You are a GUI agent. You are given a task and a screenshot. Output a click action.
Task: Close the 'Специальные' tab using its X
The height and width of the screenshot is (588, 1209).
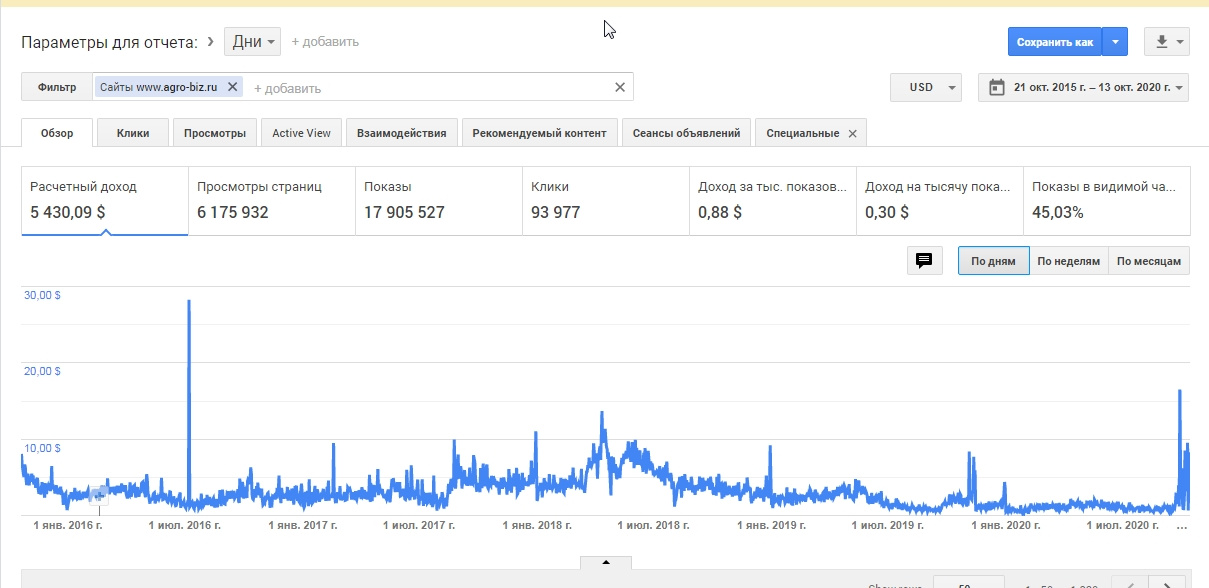(852, 134)
